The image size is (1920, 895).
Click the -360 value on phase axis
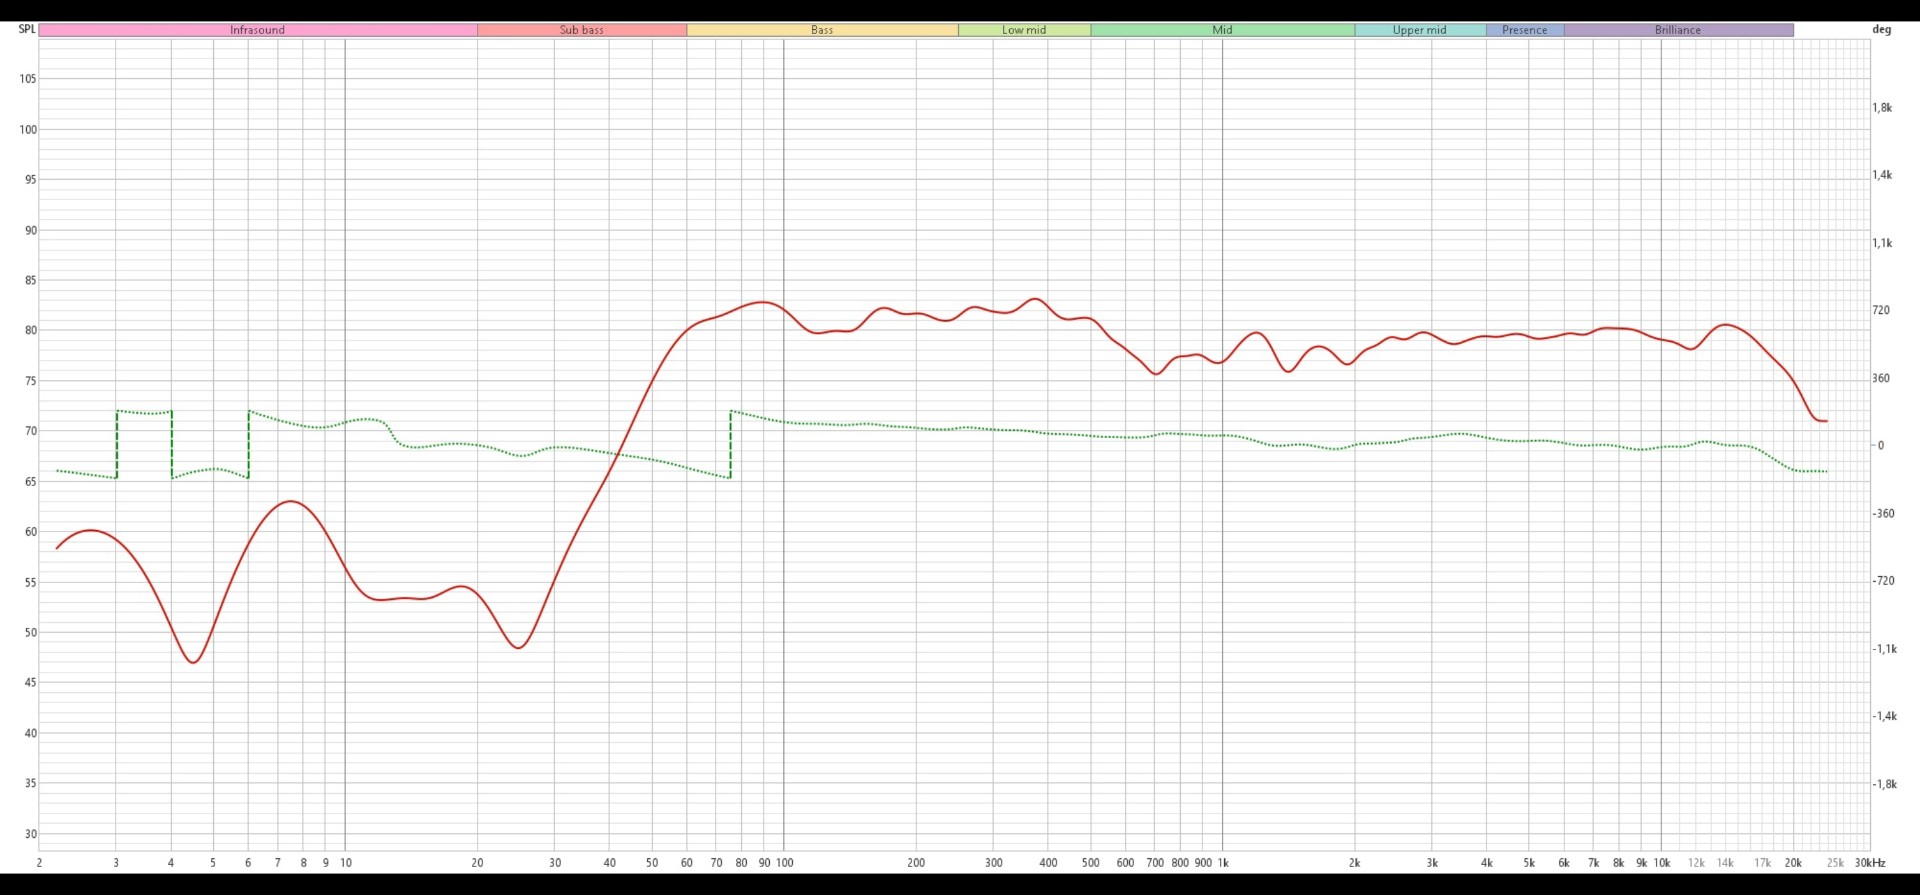[1884, 514]
